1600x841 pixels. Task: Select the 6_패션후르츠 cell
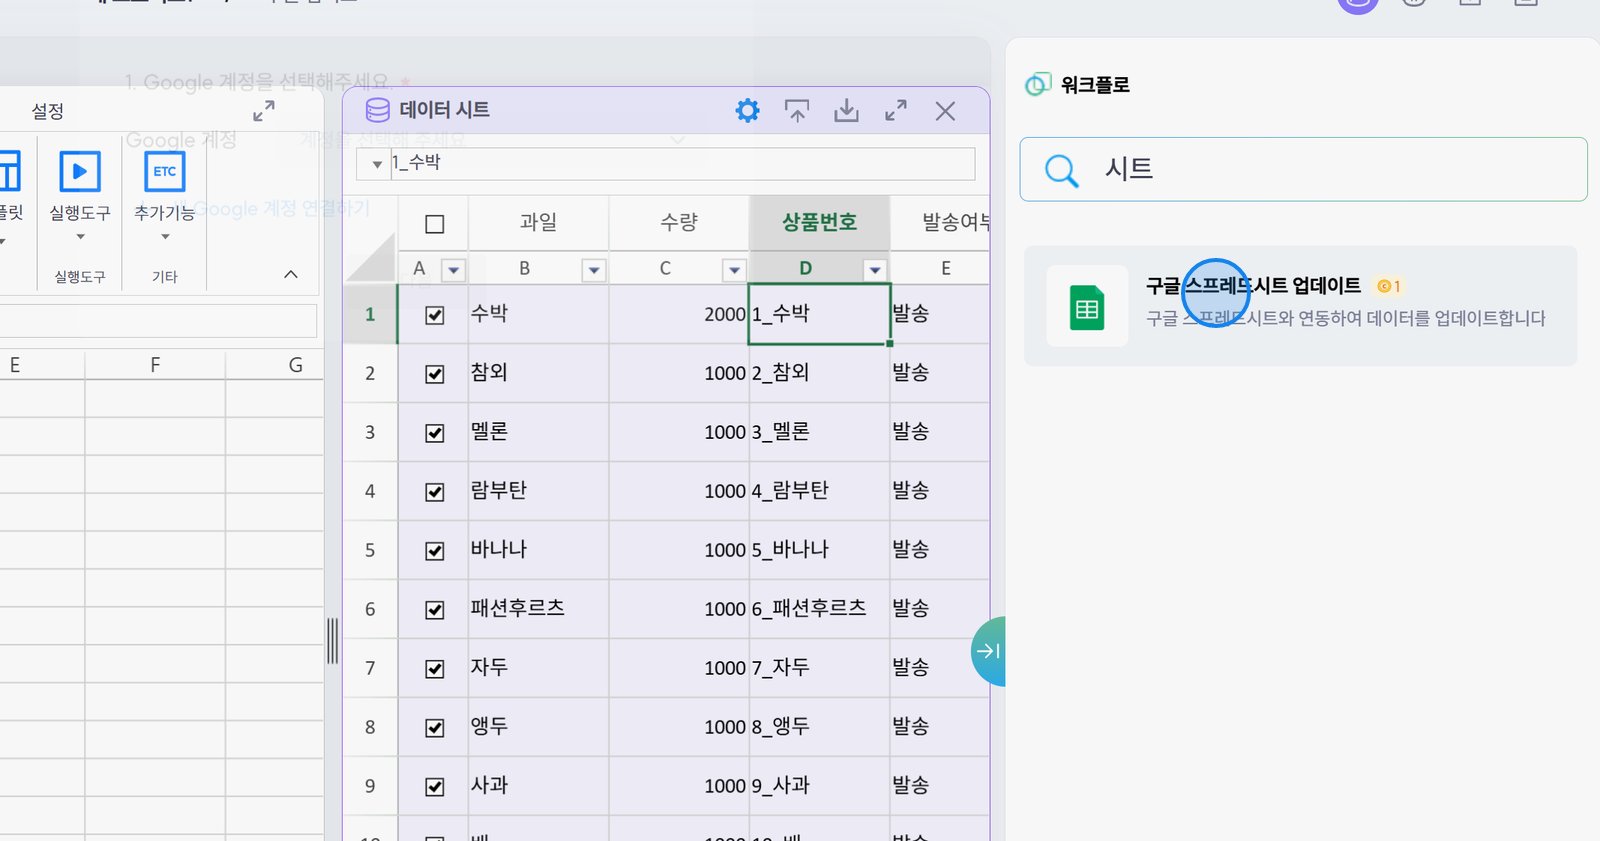tap(819, 609)
